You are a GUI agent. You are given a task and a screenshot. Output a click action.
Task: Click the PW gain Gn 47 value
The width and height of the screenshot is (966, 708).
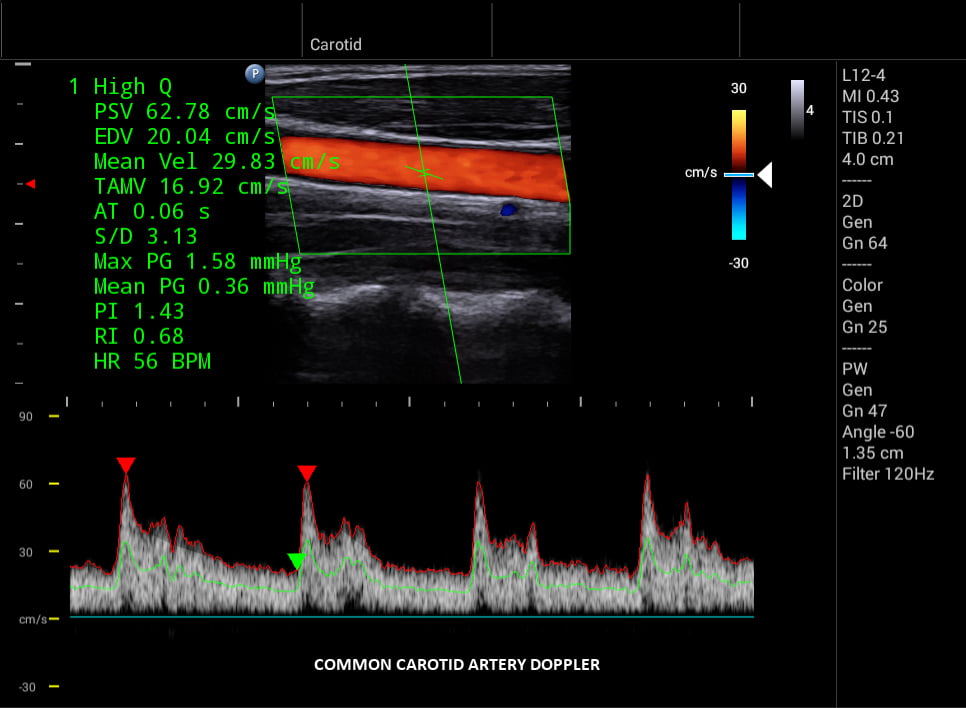(x=864, y=411)
